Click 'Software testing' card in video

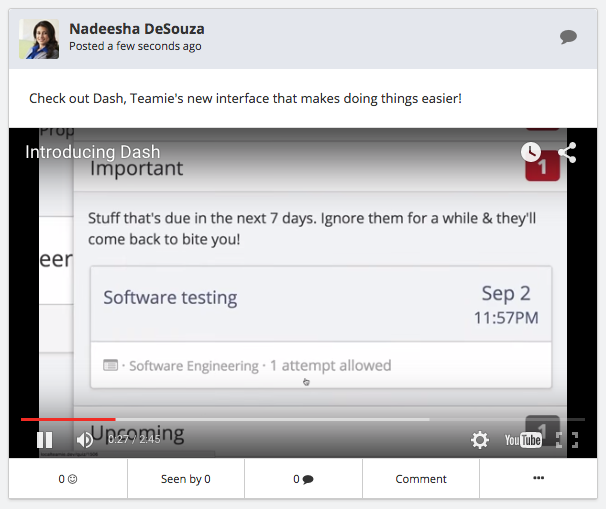pos(321,327)
